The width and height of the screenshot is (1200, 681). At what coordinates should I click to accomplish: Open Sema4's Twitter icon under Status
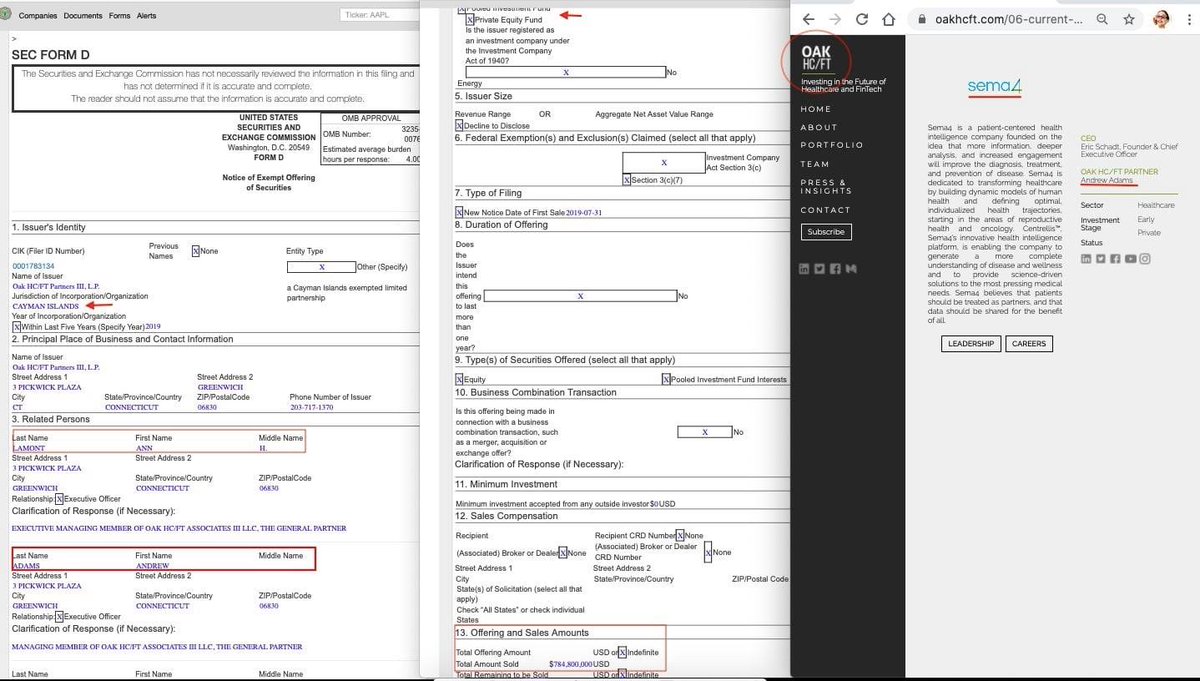[x=1100, y=259]
